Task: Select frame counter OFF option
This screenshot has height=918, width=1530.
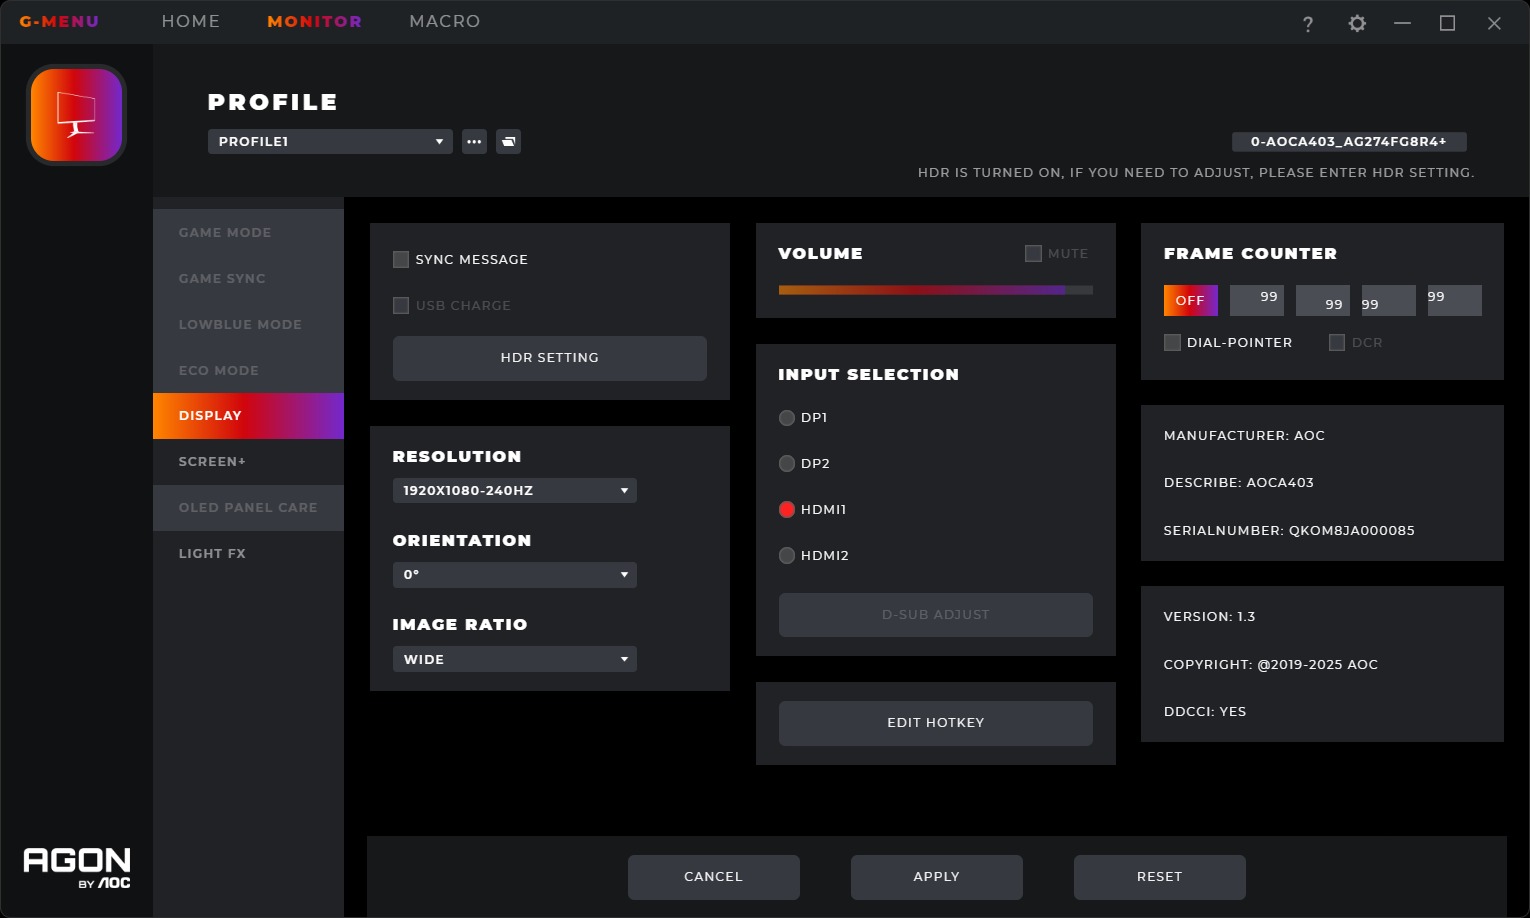Action: point(1190,300)
